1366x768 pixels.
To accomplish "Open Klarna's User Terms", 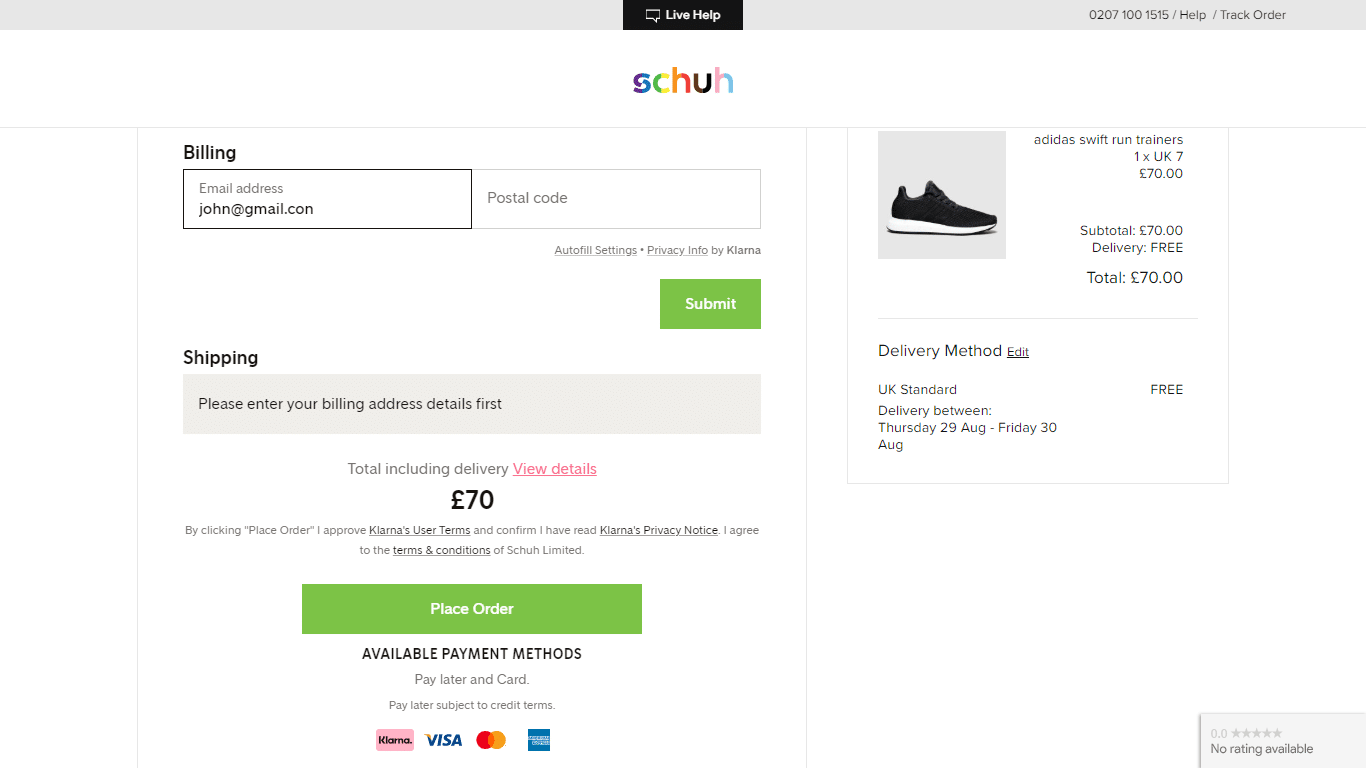I will (x=419, y=530).
